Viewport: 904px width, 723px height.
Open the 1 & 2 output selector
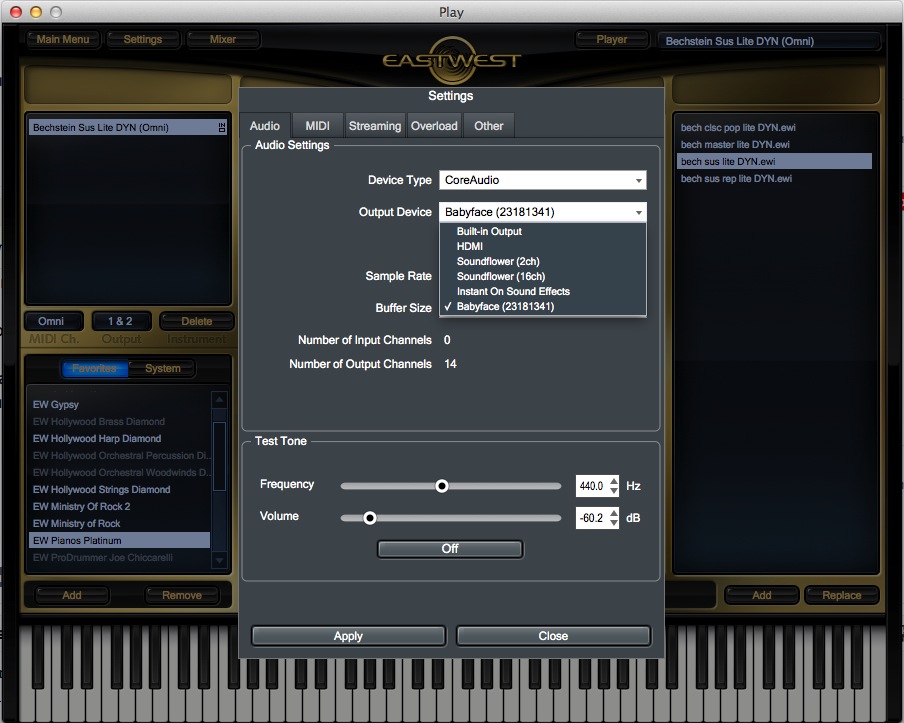pos(120,321)
